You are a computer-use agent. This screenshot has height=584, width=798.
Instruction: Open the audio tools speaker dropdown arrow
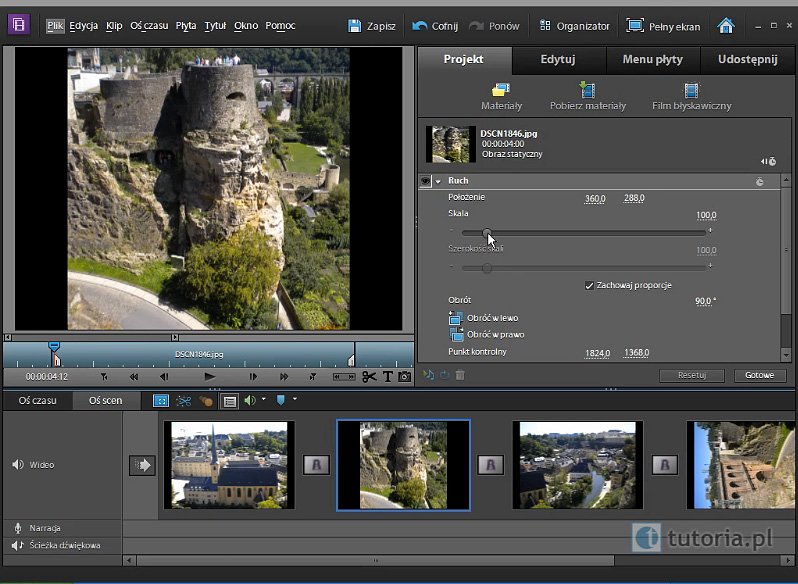[263, 400]
